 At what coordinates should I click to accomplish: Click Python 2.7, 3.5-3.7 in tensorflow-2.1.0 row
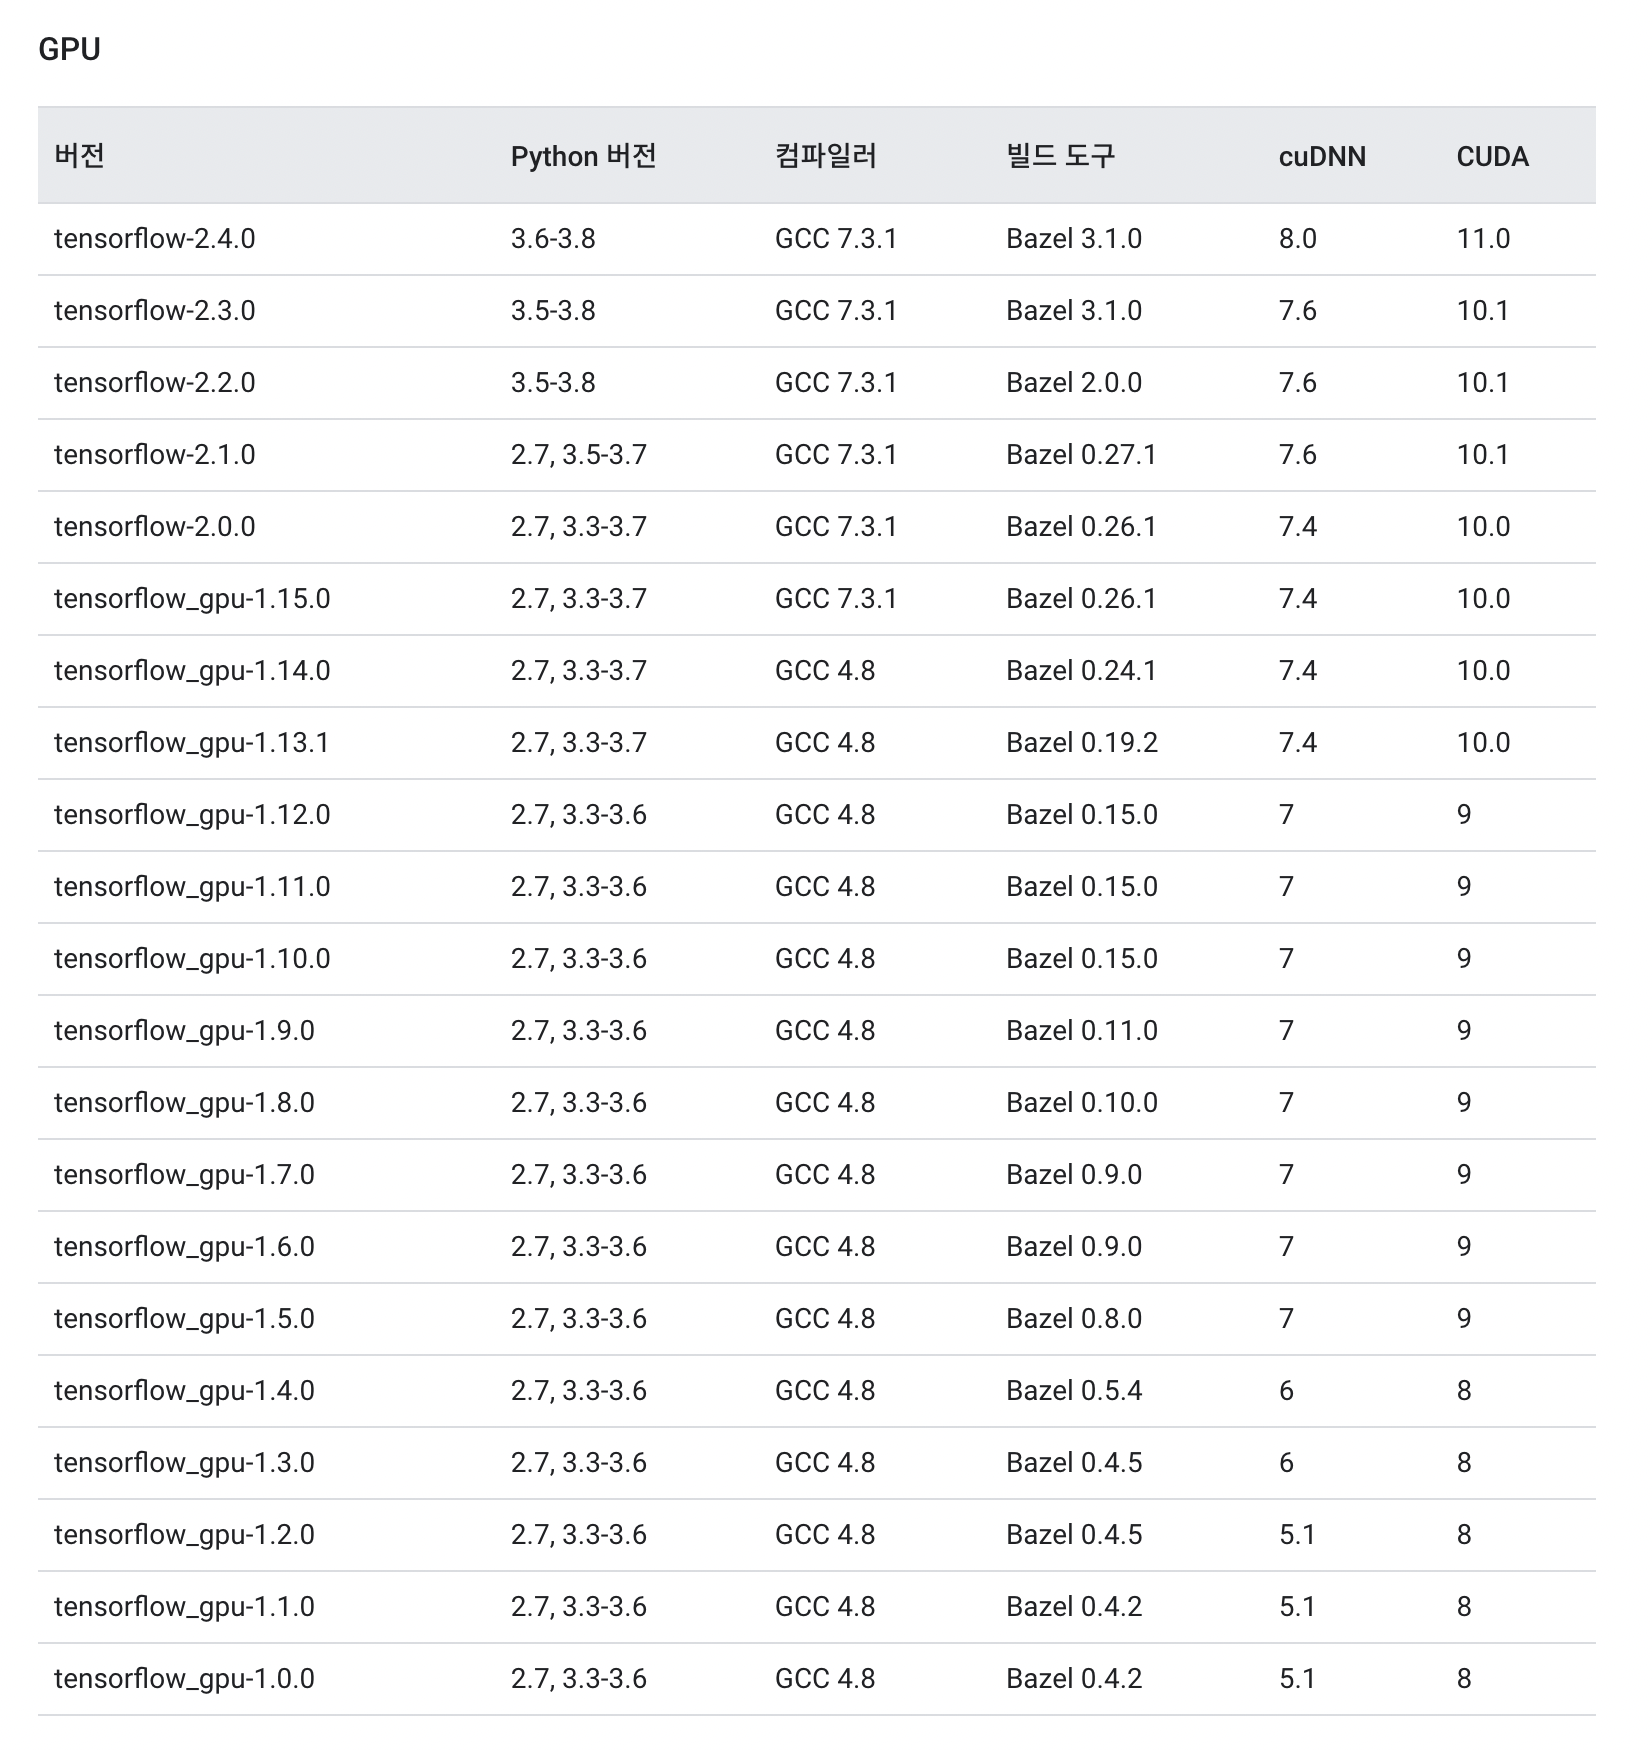click(x=579, y=455)
